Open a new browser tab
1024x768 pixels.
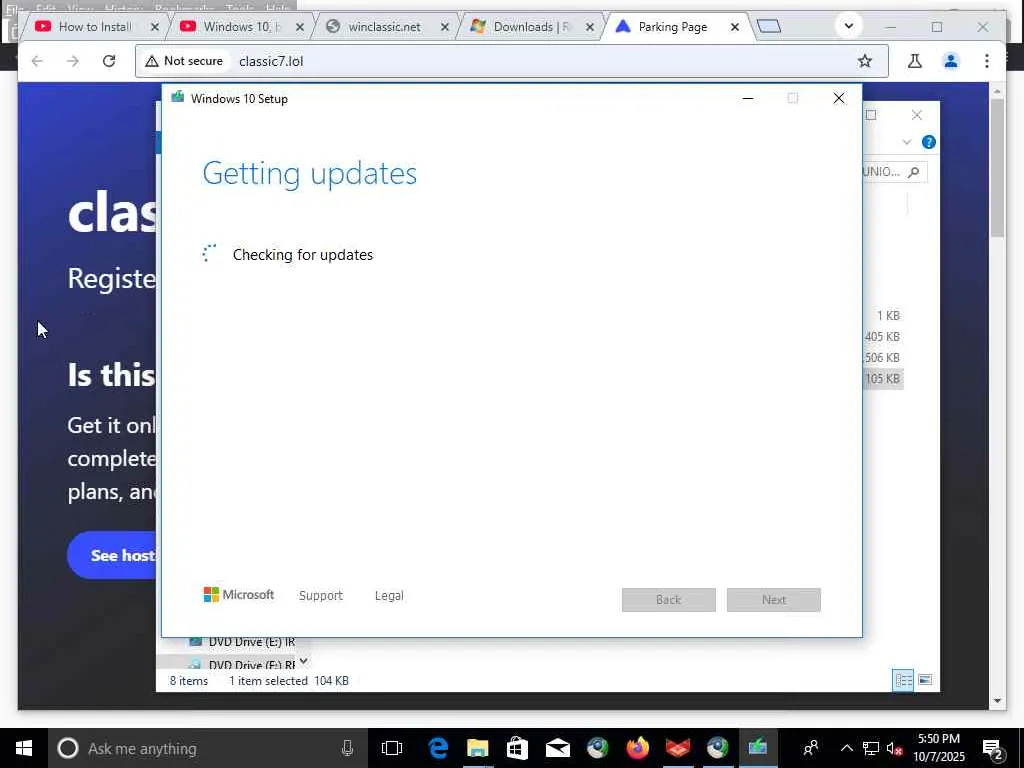[x=769, y=27]
